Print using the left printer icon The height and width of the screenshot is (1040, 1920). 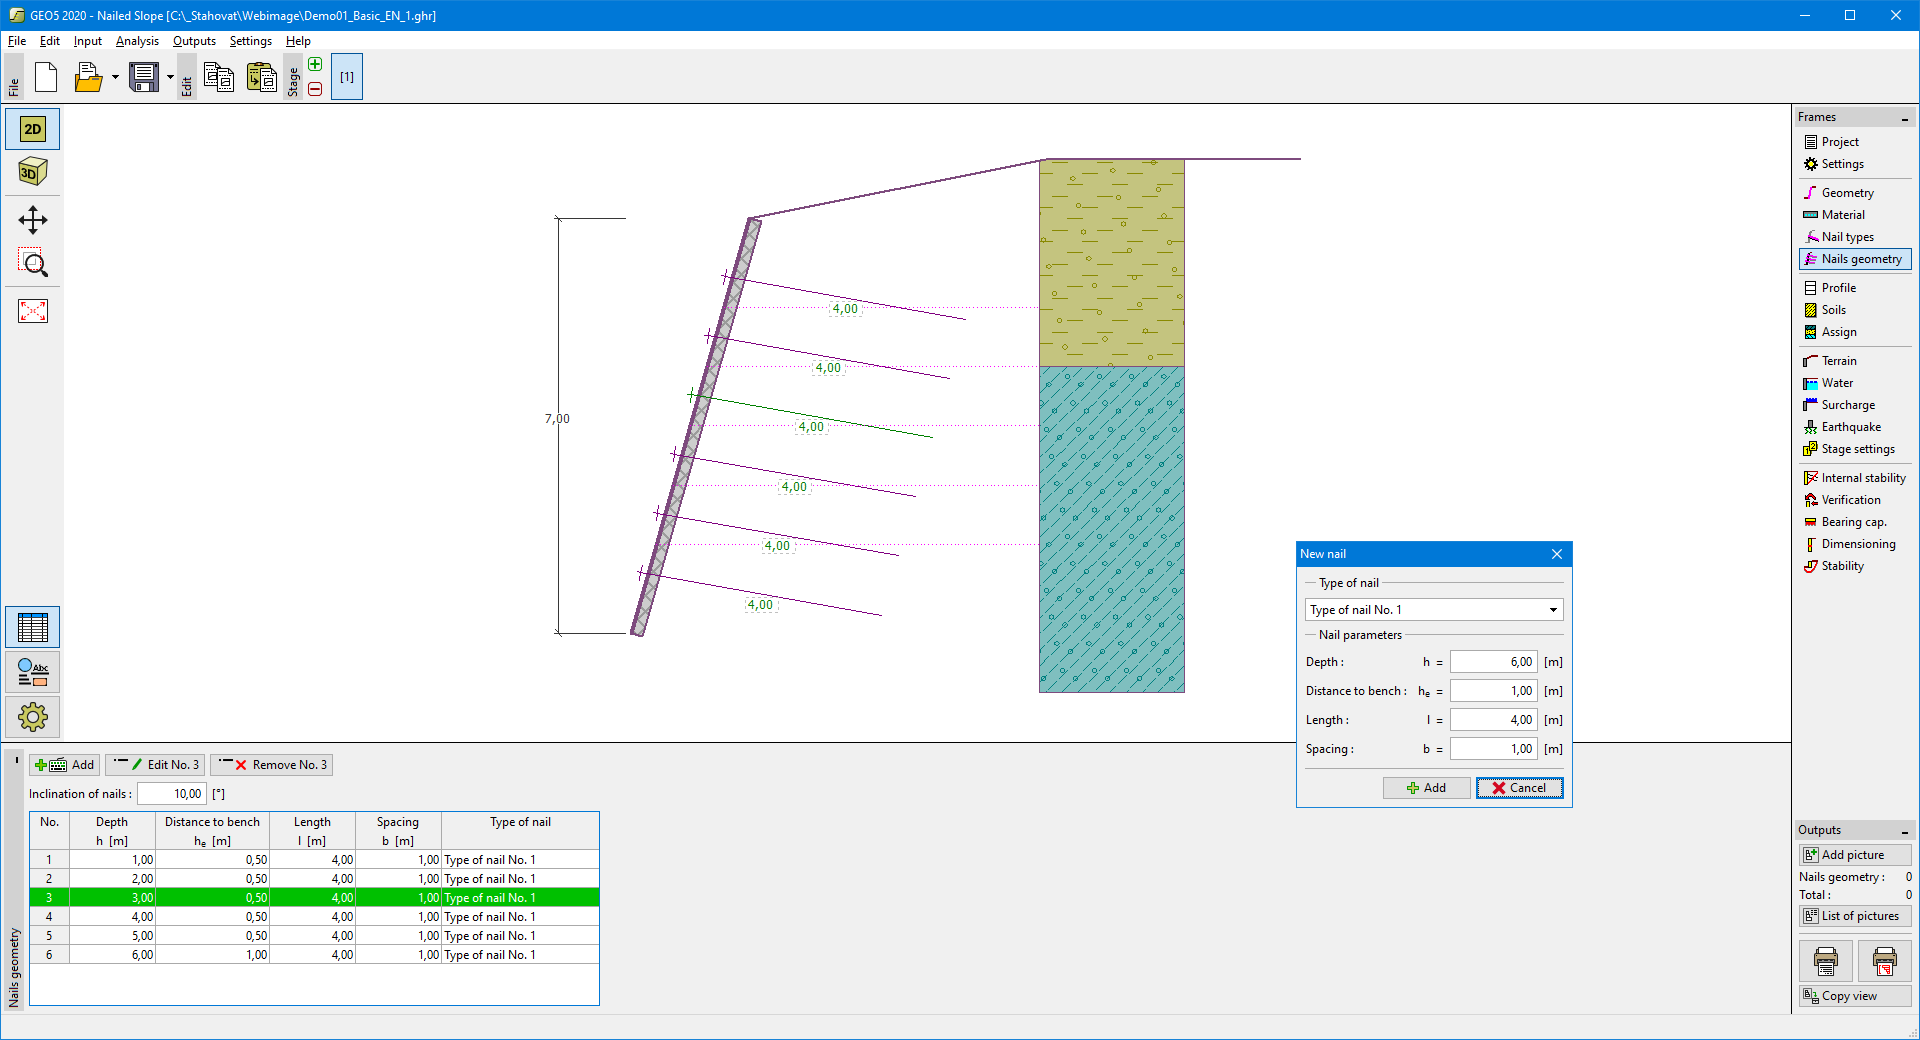pyautogui.click(x=1826, y=961)
